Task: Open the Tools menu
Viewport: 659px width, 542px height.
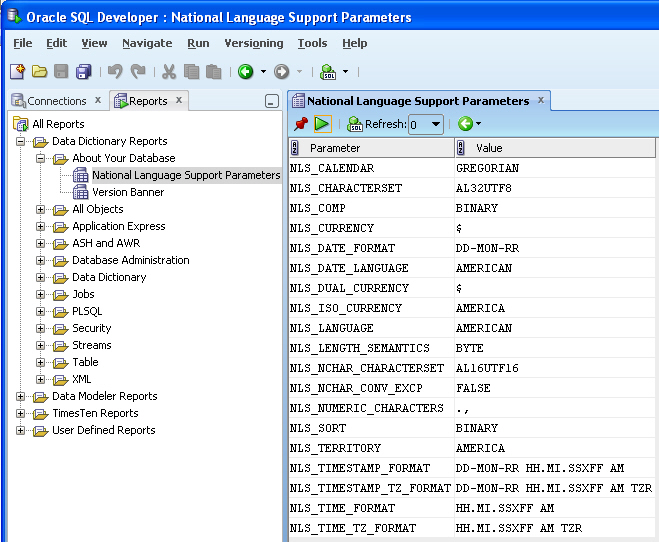Action: (312, 43)
